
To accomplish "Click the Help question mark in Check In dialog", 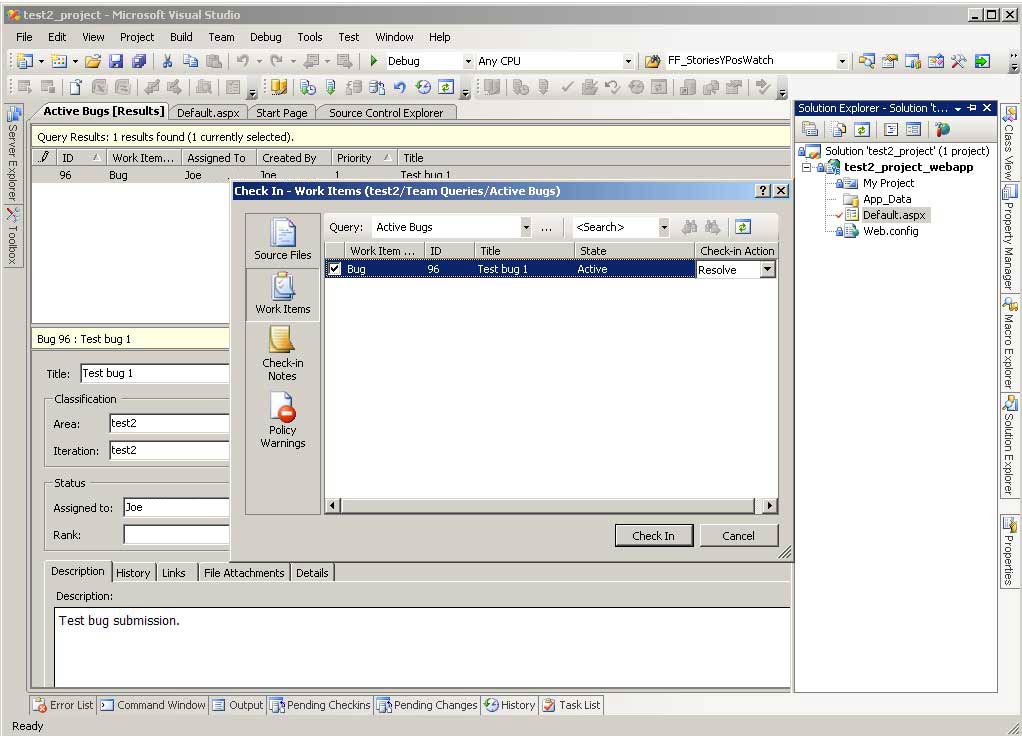I will [x=763, y=190].
